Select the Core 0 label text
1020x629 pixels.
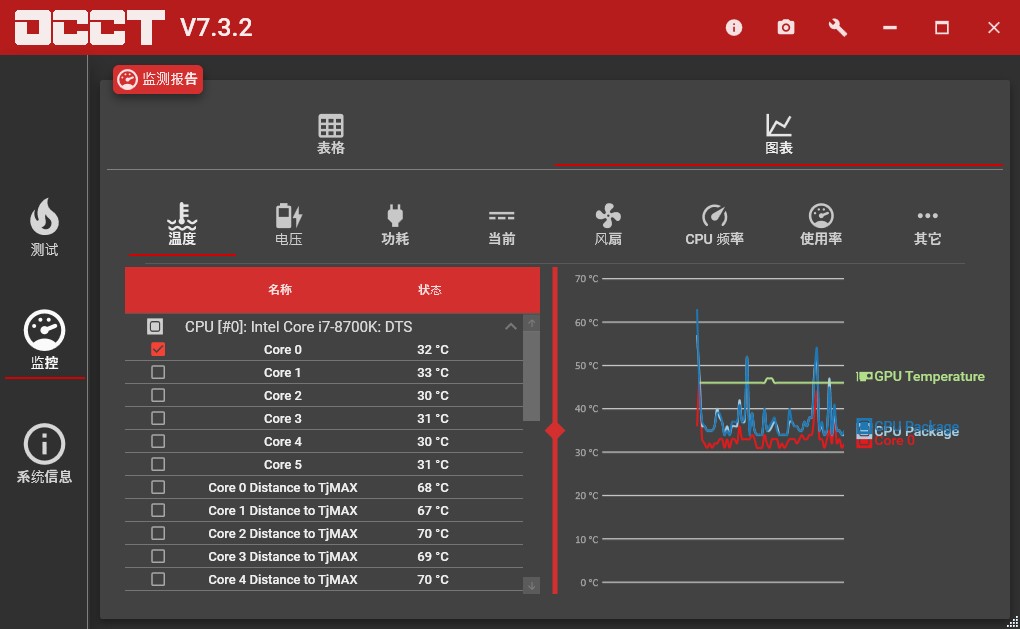tap(282, 349)
